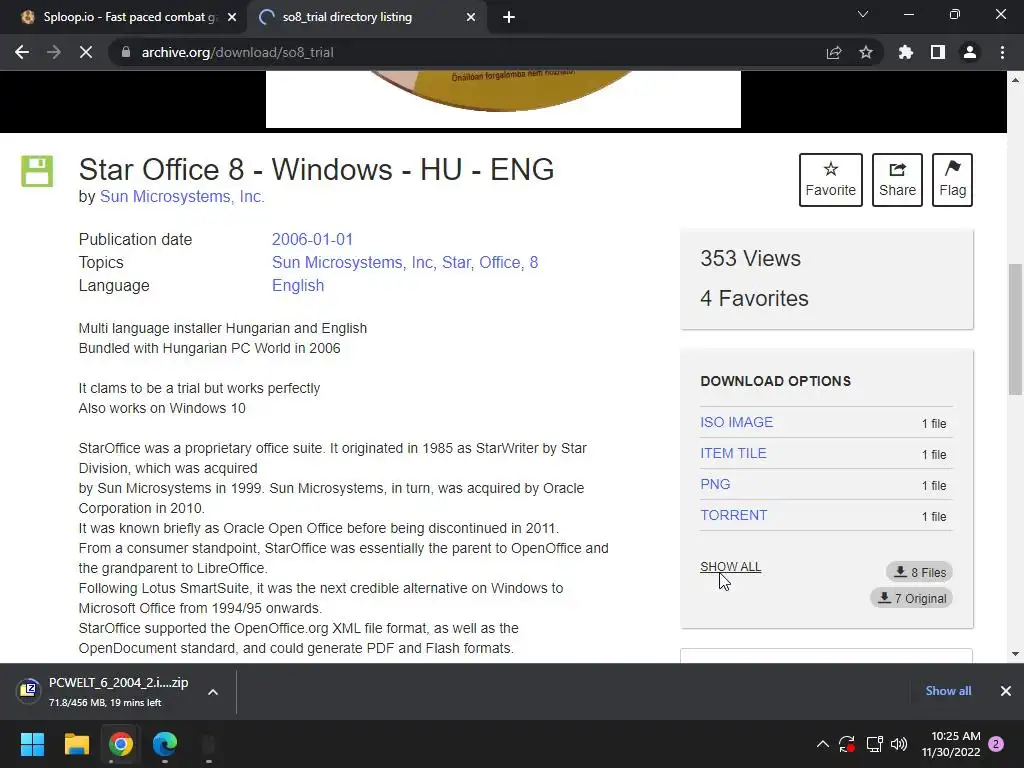Open the 'Sun Microsystems, Inc' topic link

click(353, 262)
